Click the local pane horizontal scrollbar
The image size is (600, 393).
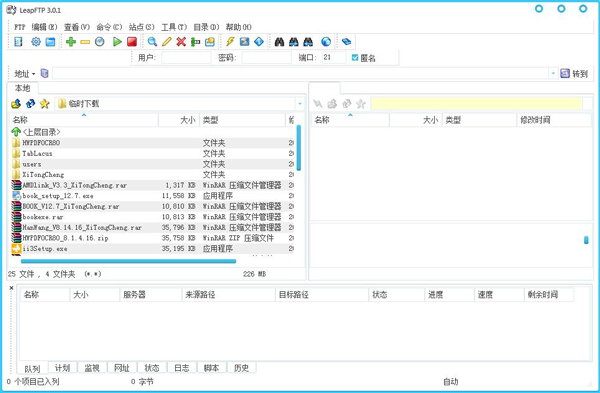point(128,261)
